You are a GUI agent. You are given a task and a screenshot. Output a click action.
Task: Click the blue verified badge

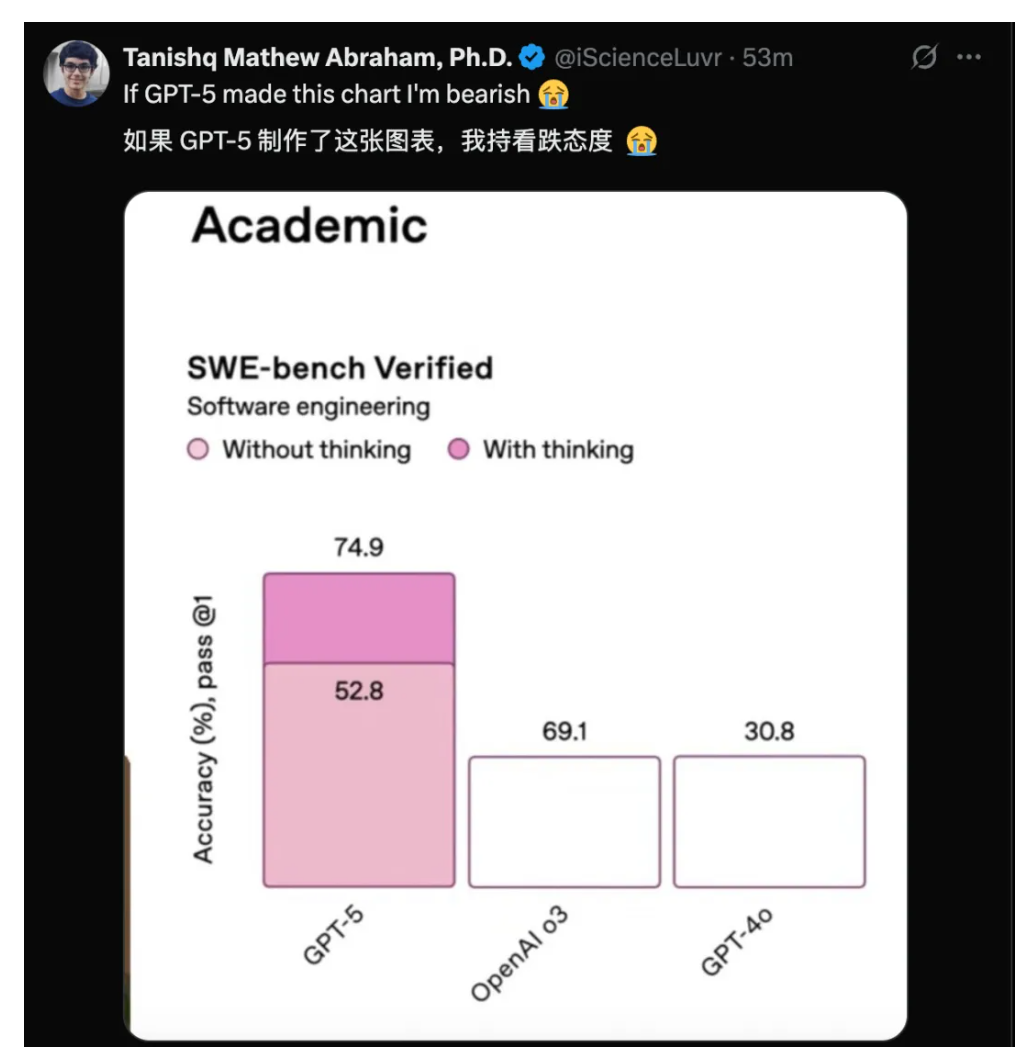(532, 58)
